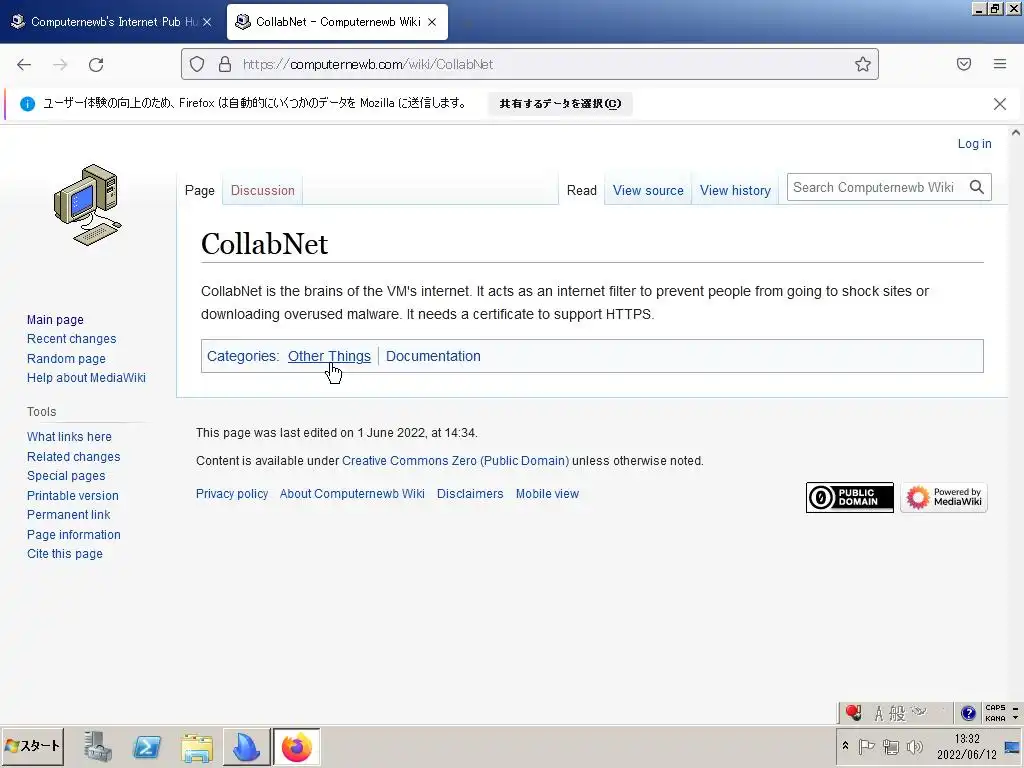This screenshot has height=768, width=1024.
Task: Click the Powered by MediaWiki badge
Action: (x=944, y=498)
